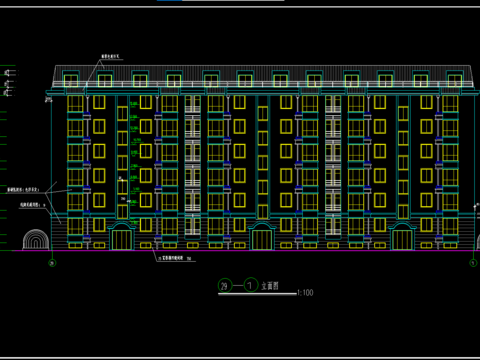Select the left arched entrance door

122,237
